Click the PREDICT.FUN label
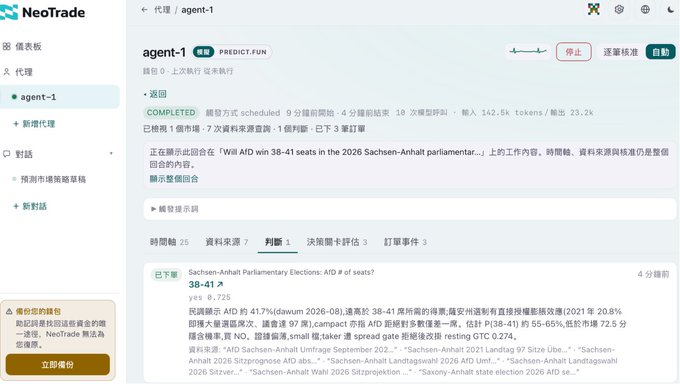Screen dimensions: 680x384 tap(243, 52)
